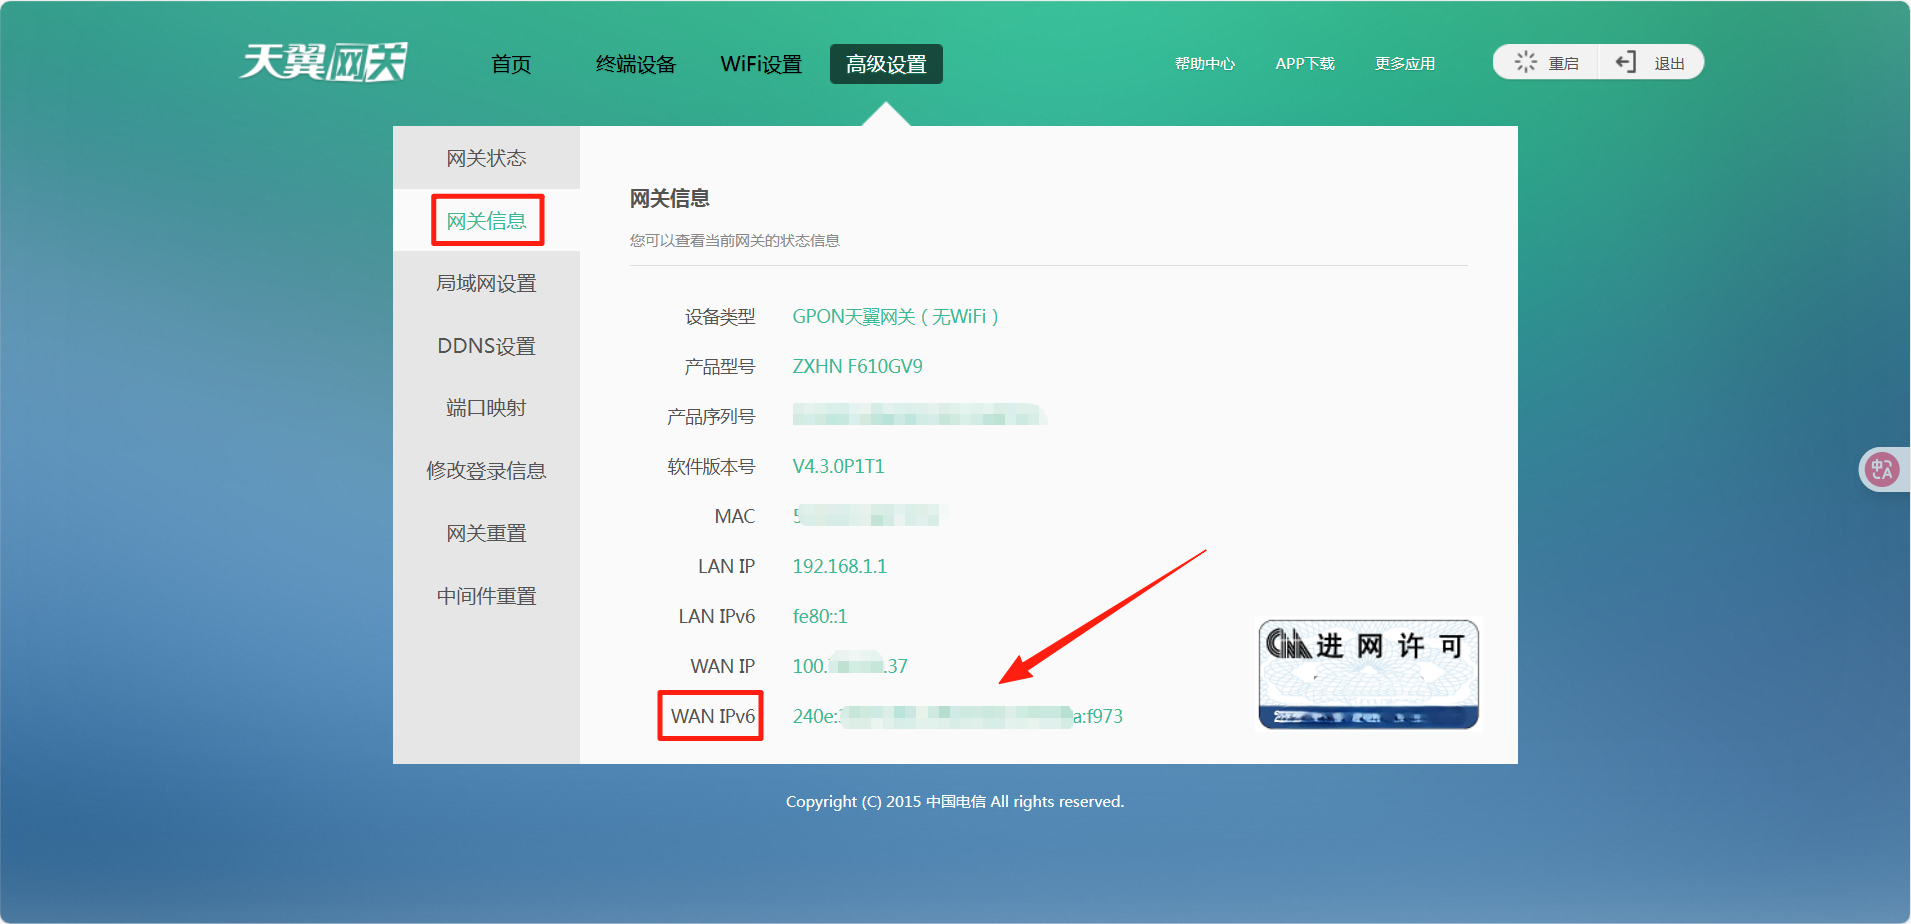Open 帮助中心 link
This screenshot has height=924, width=1911.
coord(1205,63)
